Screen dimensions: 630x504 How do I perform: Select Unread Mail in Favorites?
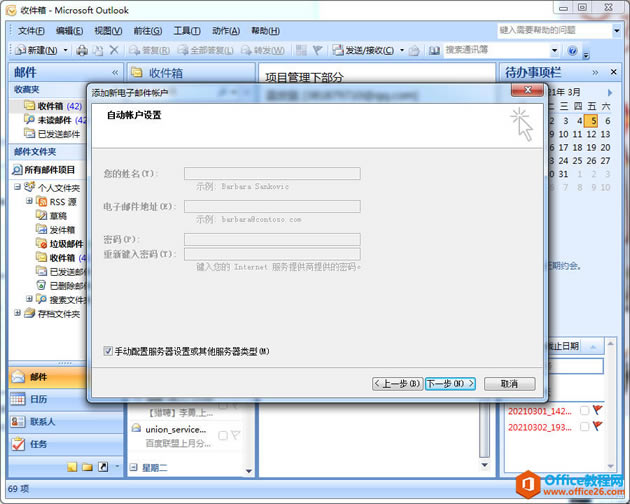55,120
